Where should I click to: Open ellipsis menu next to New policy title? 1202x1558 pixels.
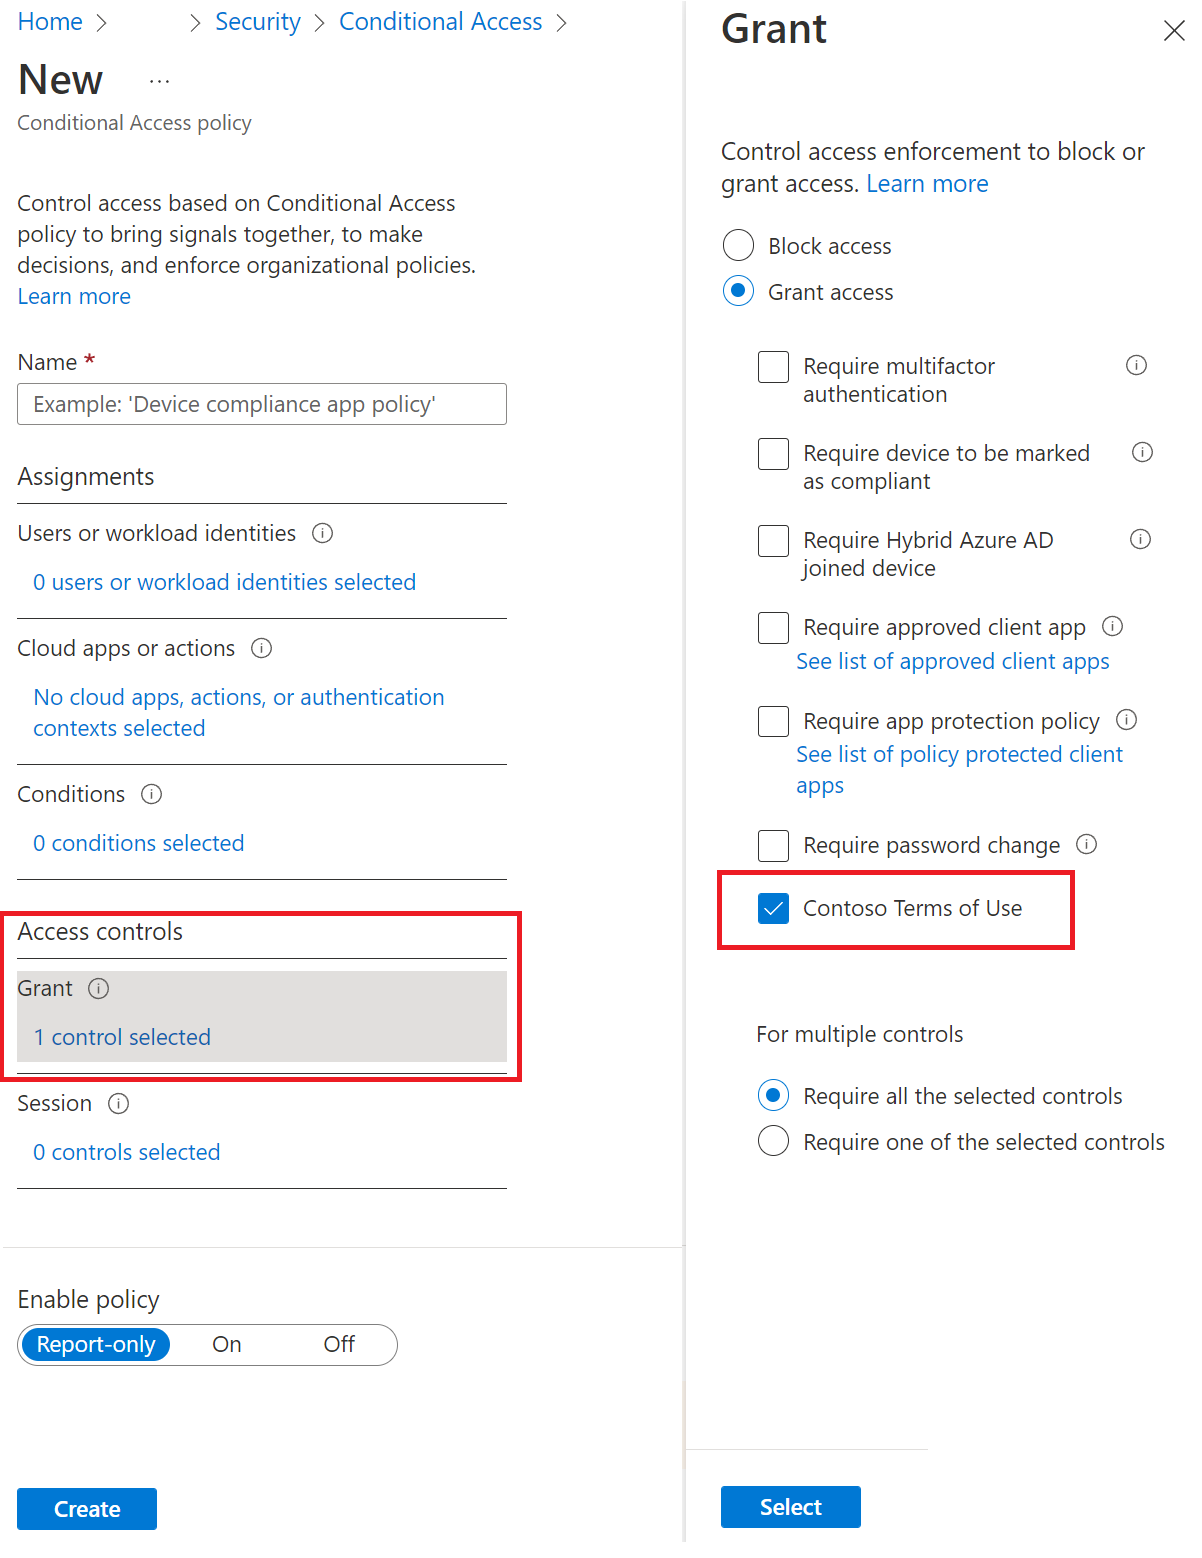[x=159, y=79]
